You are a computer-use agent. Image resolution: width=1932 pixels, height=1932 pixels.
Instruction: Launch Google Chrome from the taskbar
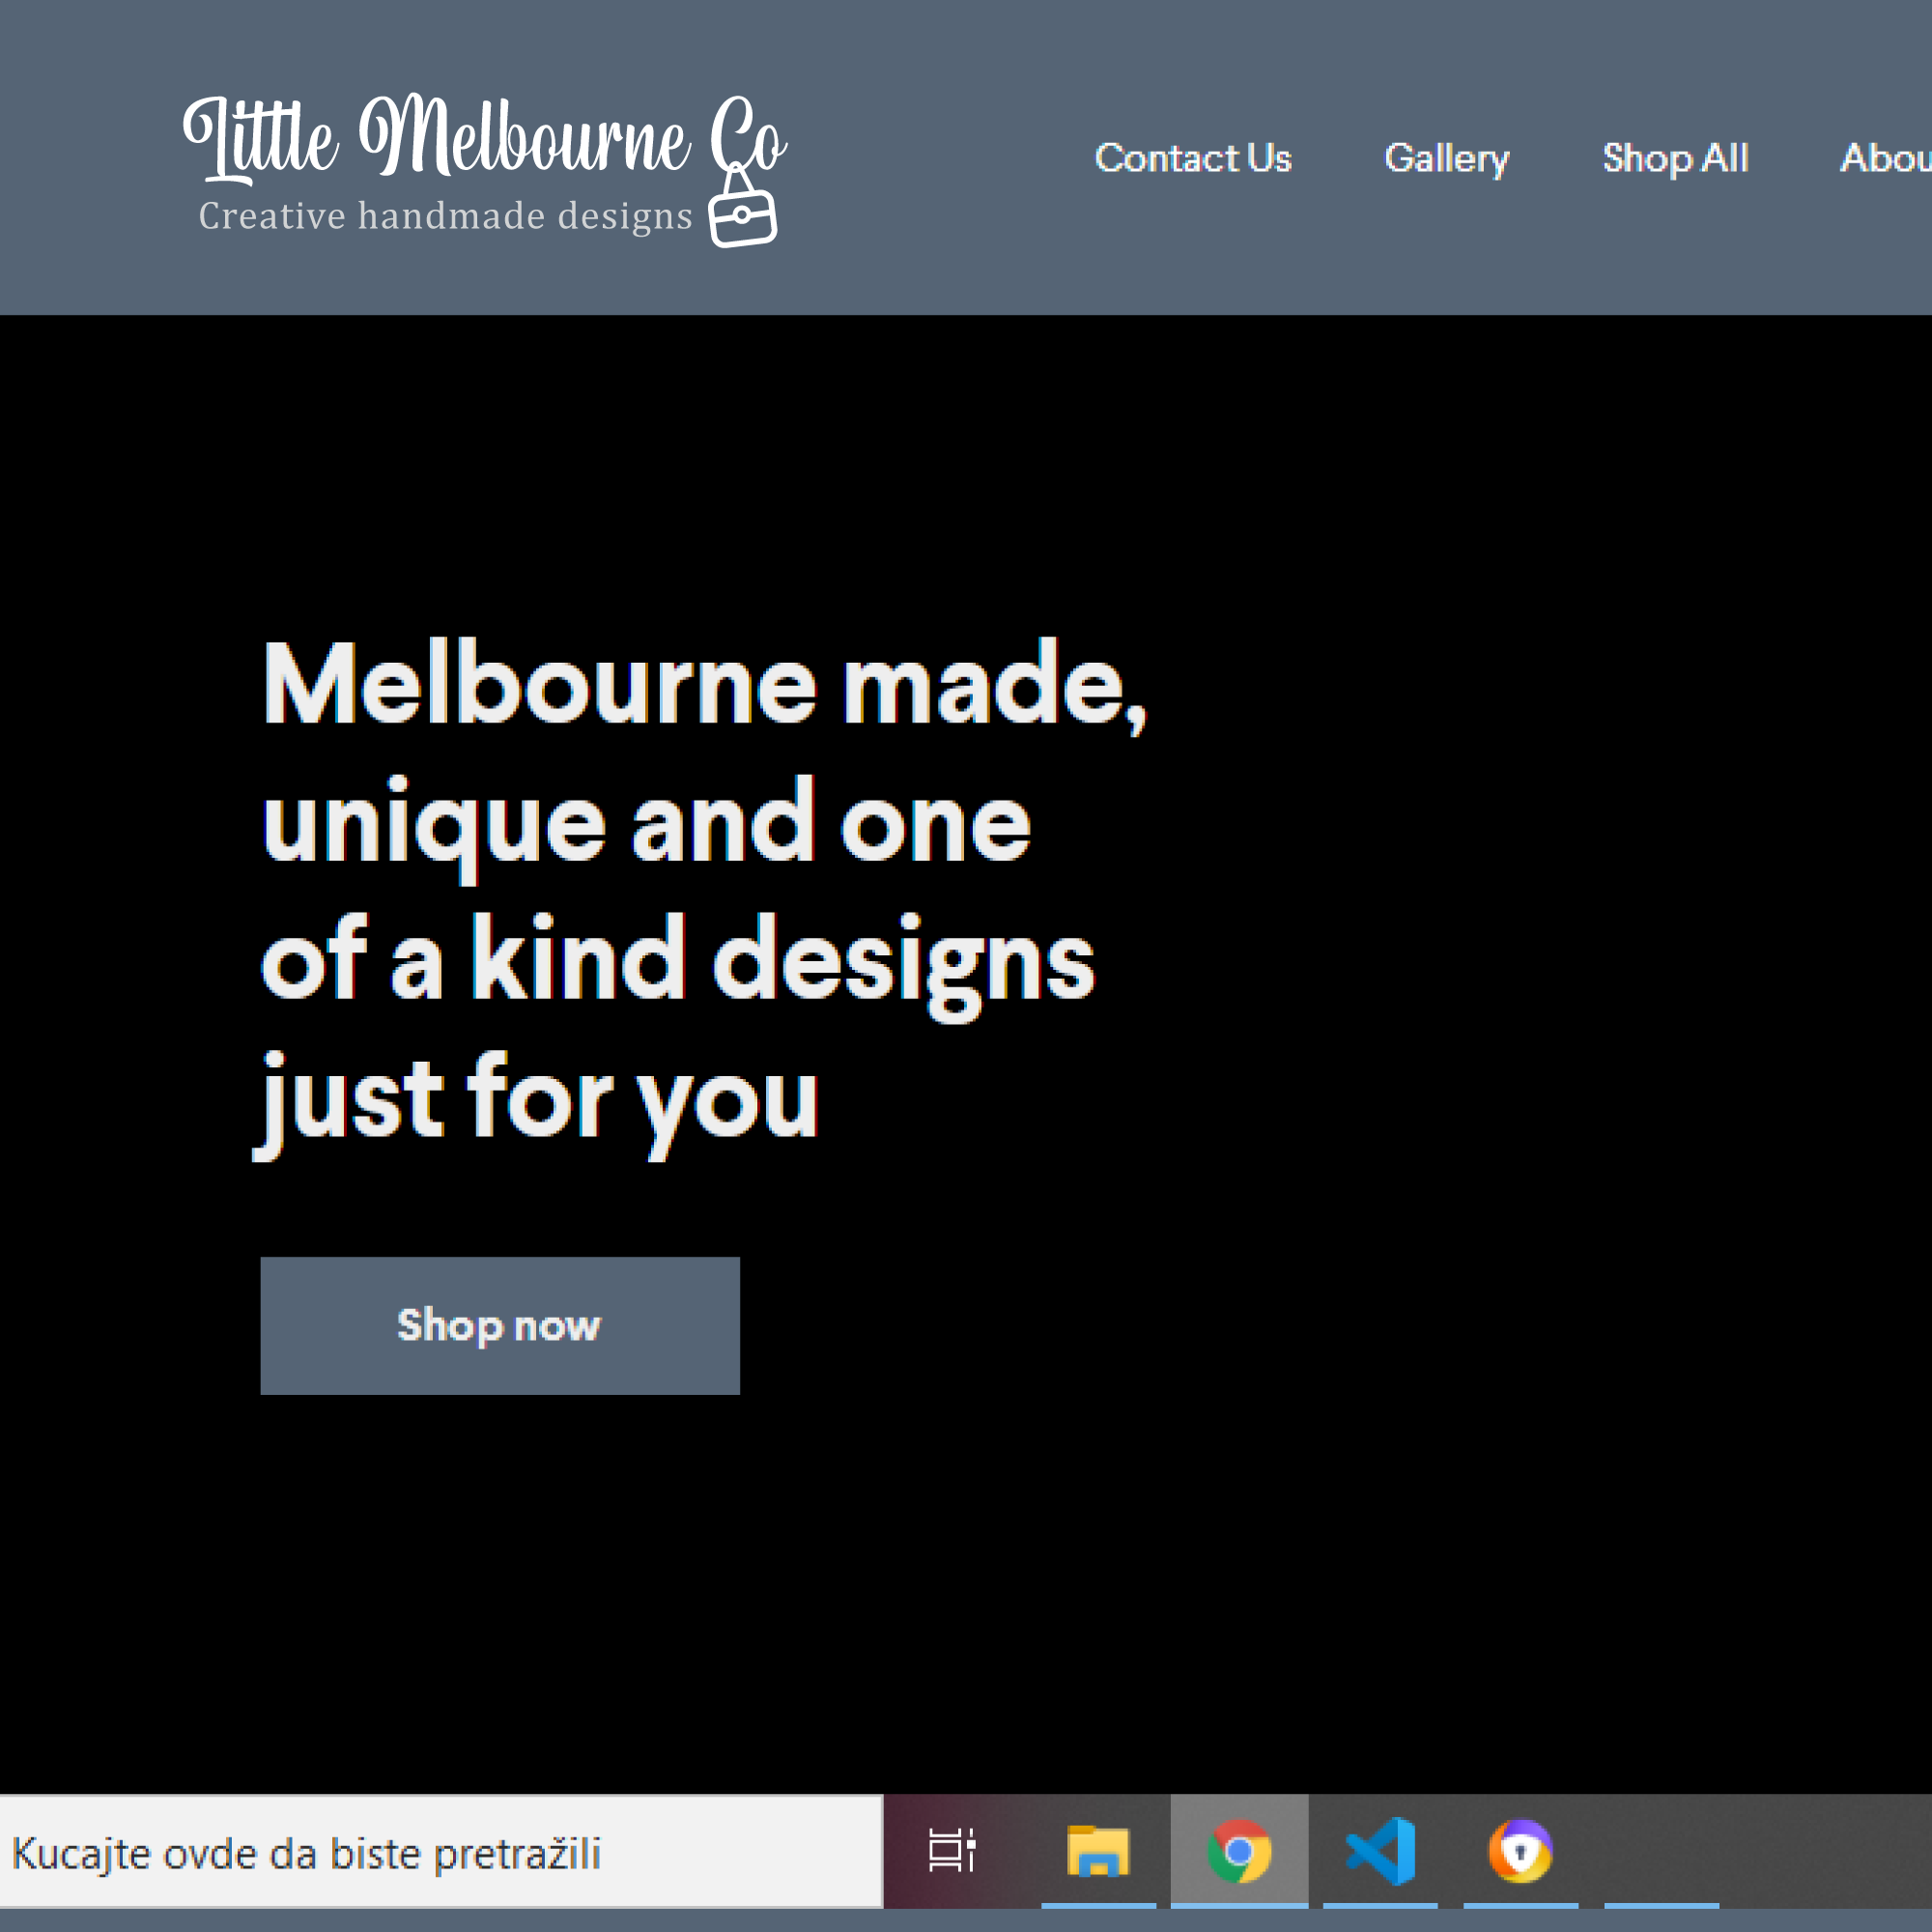(1240, 1849)
